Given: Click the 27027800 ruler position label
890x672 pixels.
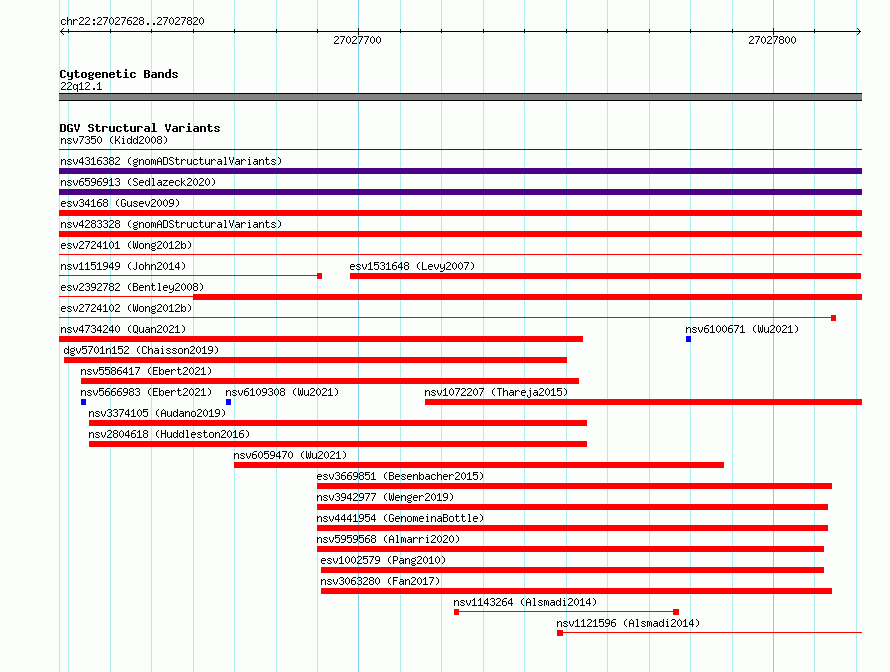Looking at the screenshot, I should (773, 40).
